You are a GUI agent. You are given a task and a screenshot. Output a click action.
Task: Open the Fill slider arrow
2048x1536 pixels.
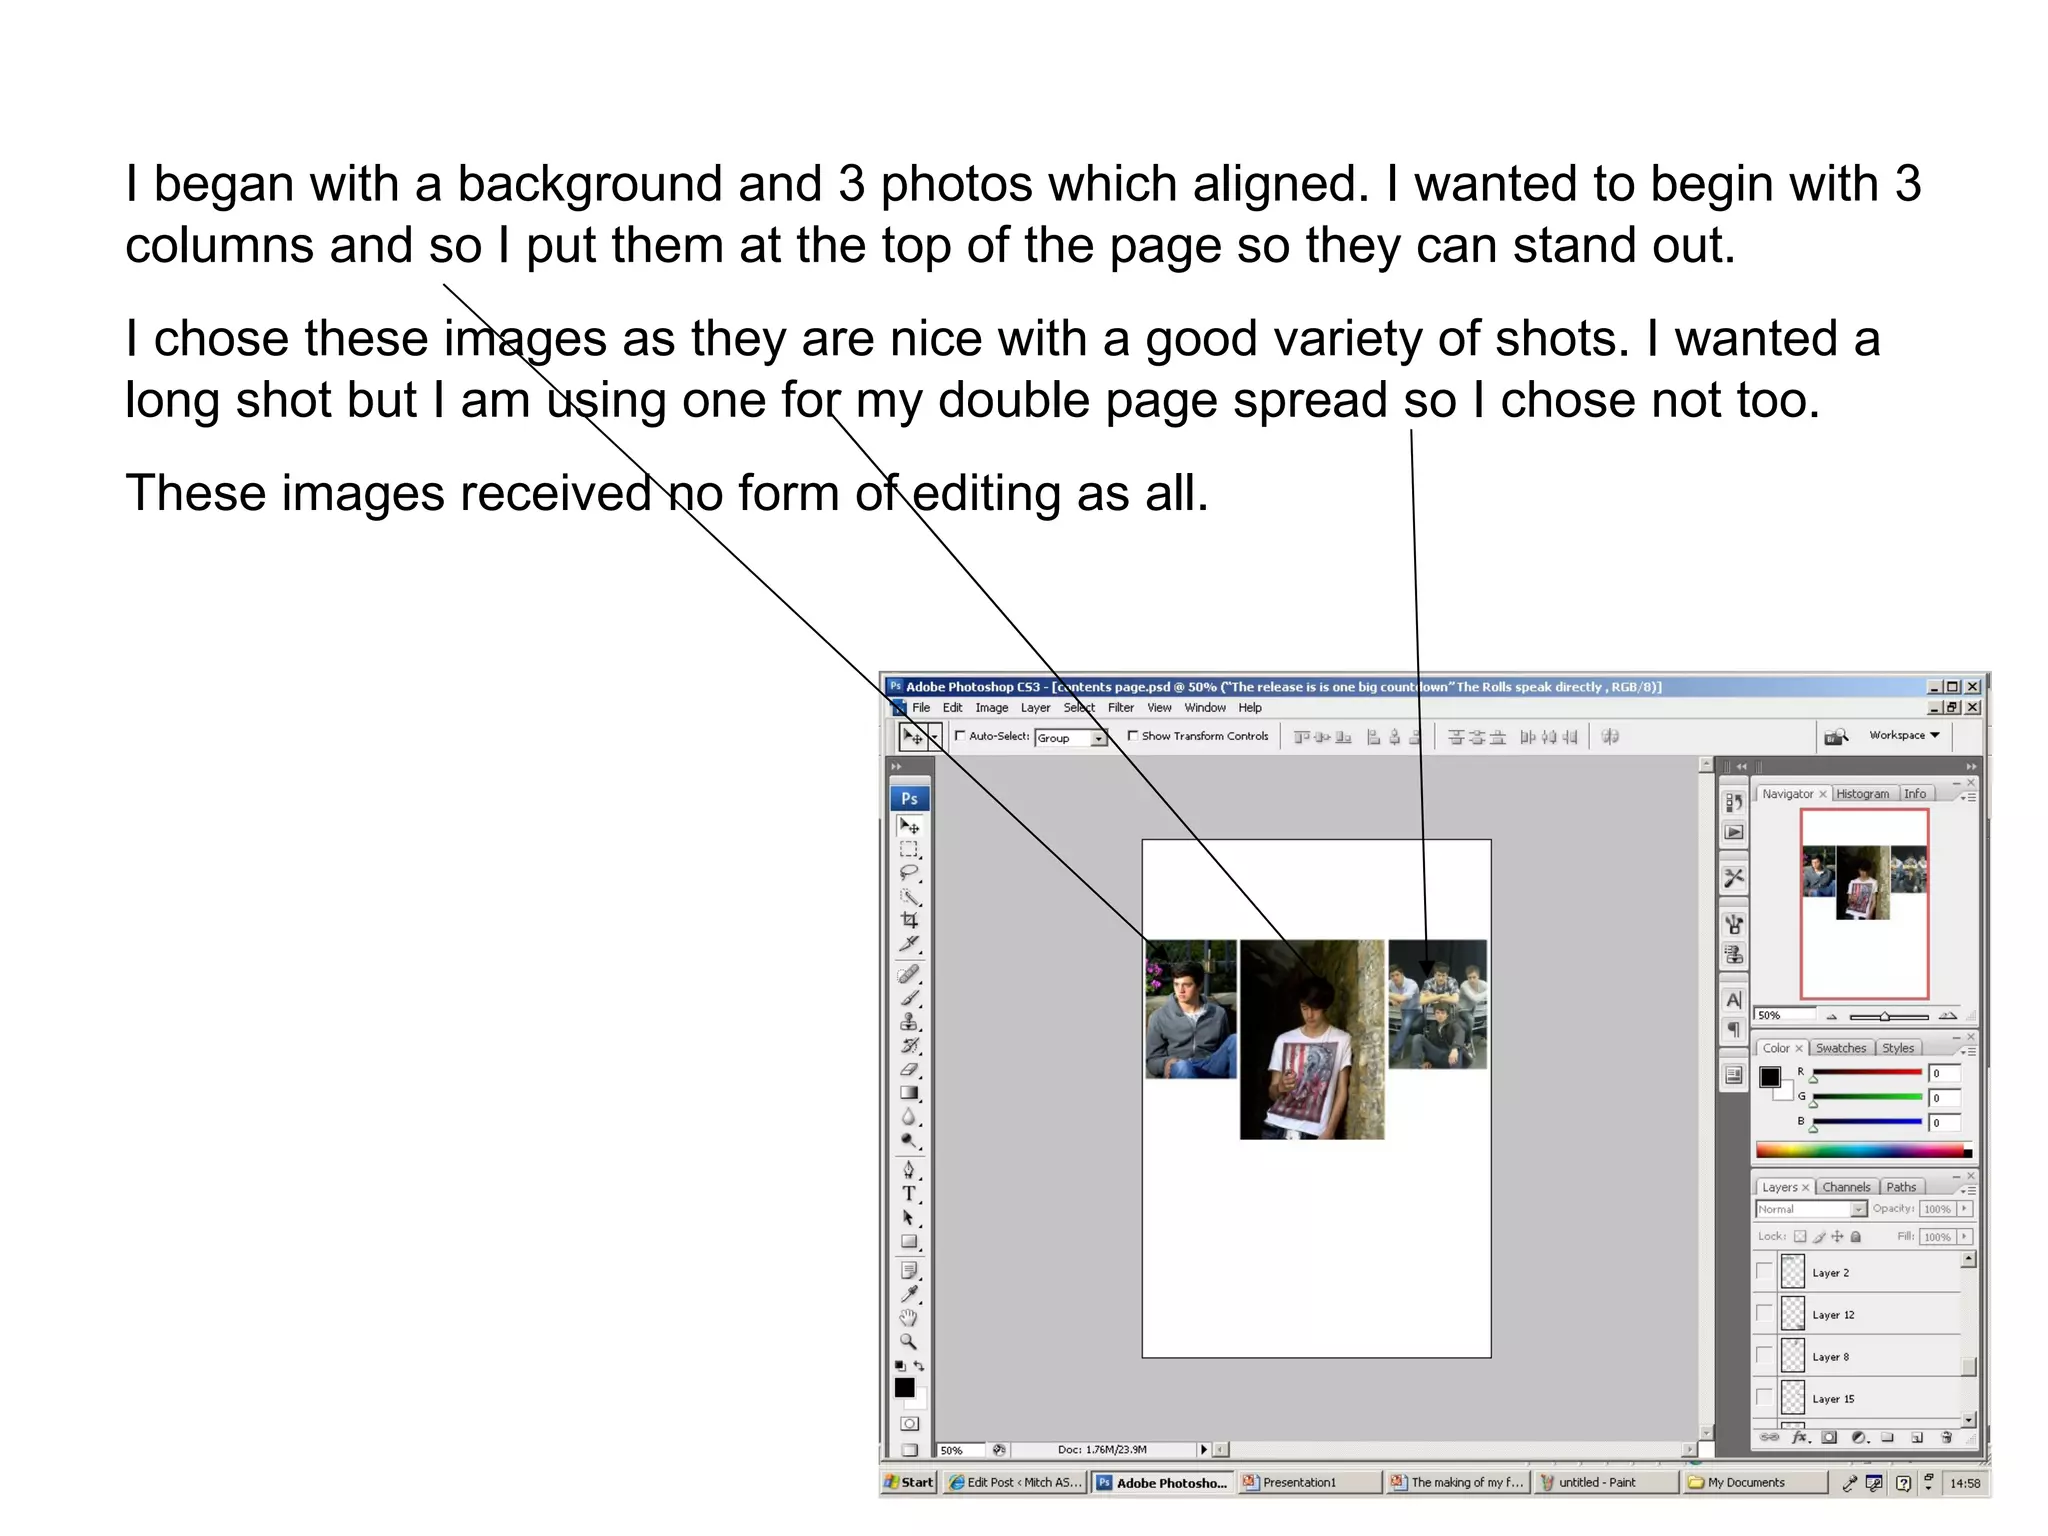(x=1964, y=1237)
